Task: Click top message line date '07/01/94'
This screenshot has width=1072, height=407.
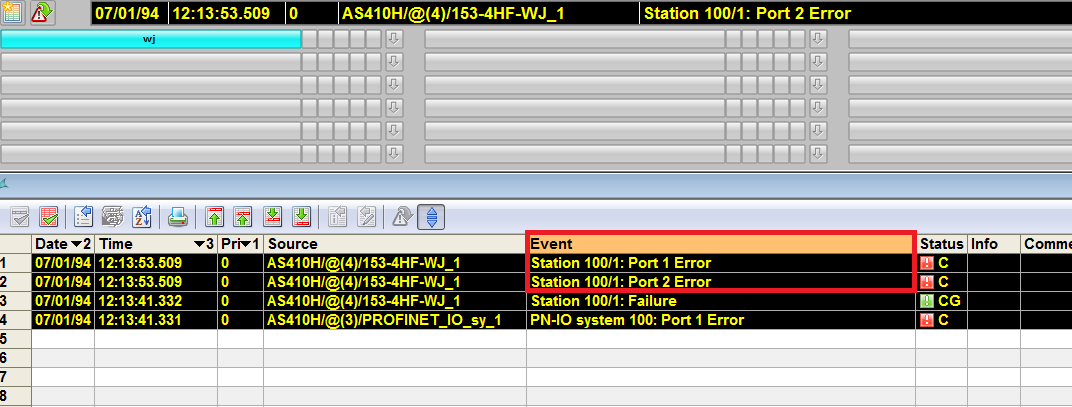Action: coord(130,13)
